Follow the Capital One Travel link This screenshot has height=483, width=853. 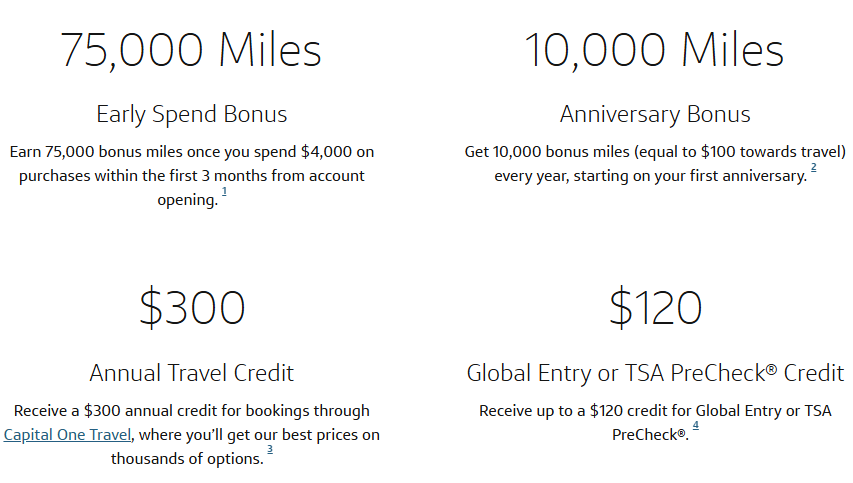point(70,435)
